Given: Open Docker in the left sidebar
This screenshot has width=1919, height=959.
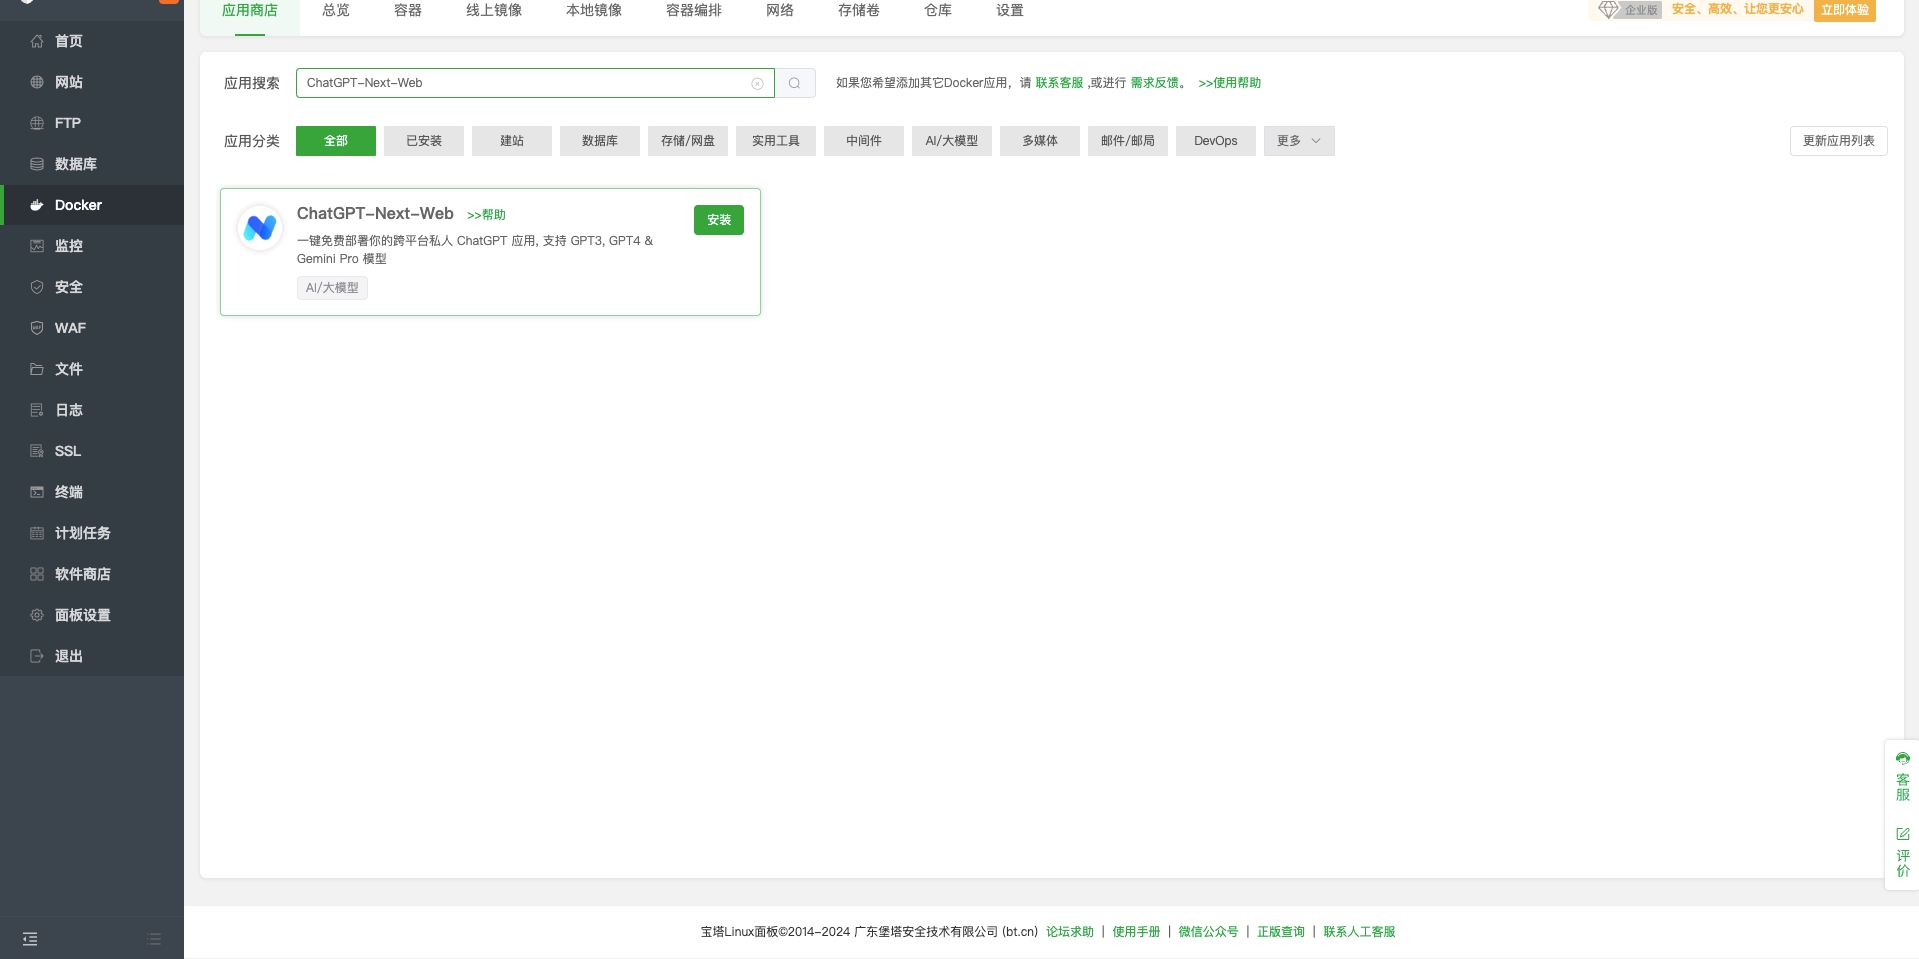Looking at the screenshot, I should [x=78, y=205].
